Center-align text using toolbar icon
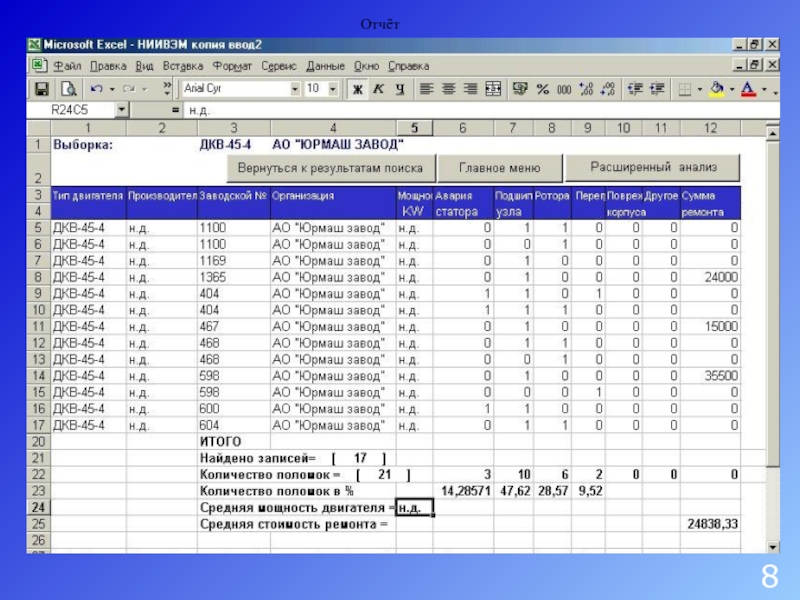 point(448,89)
